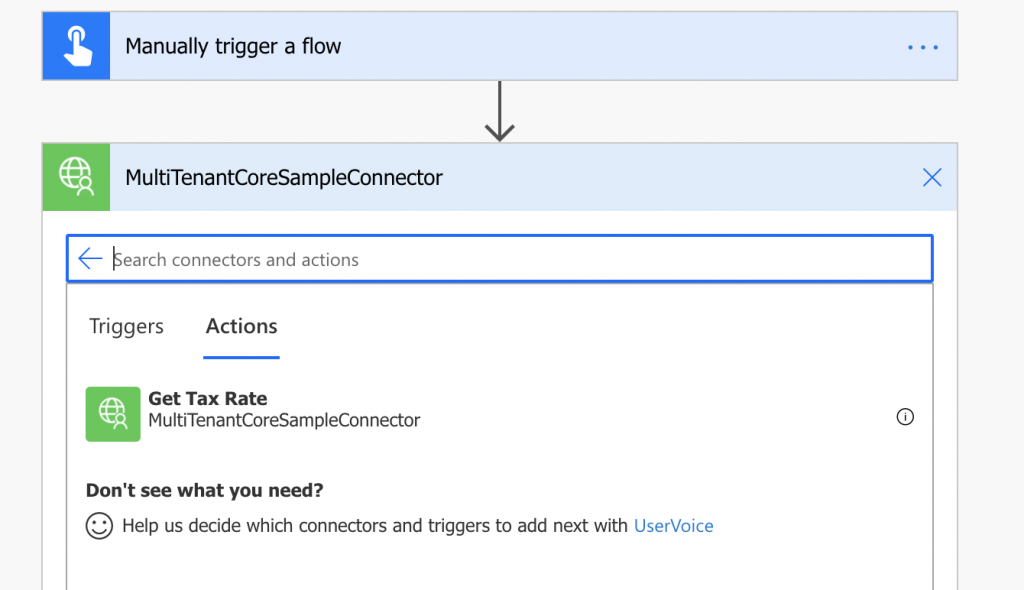
Task: Click the manual trigger hand icon
Action: pyautogui.click(x=76, y=45)
